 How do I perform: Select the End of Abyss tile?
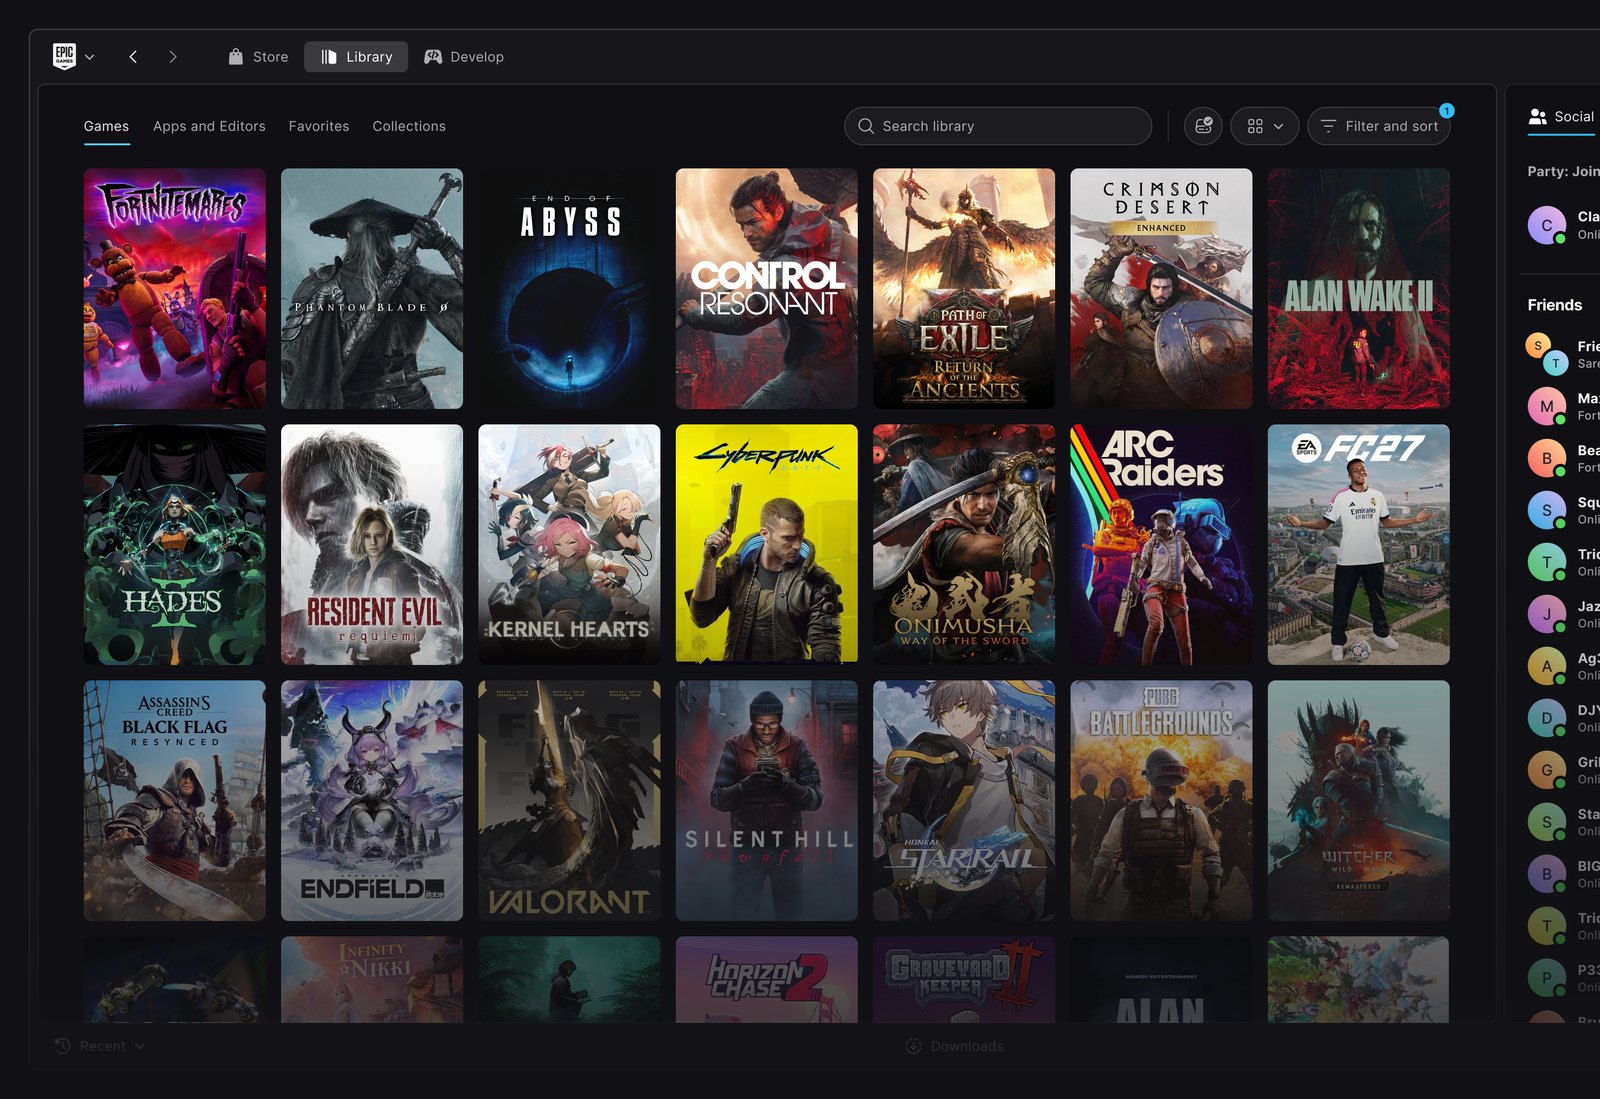[x=569, y=288]
